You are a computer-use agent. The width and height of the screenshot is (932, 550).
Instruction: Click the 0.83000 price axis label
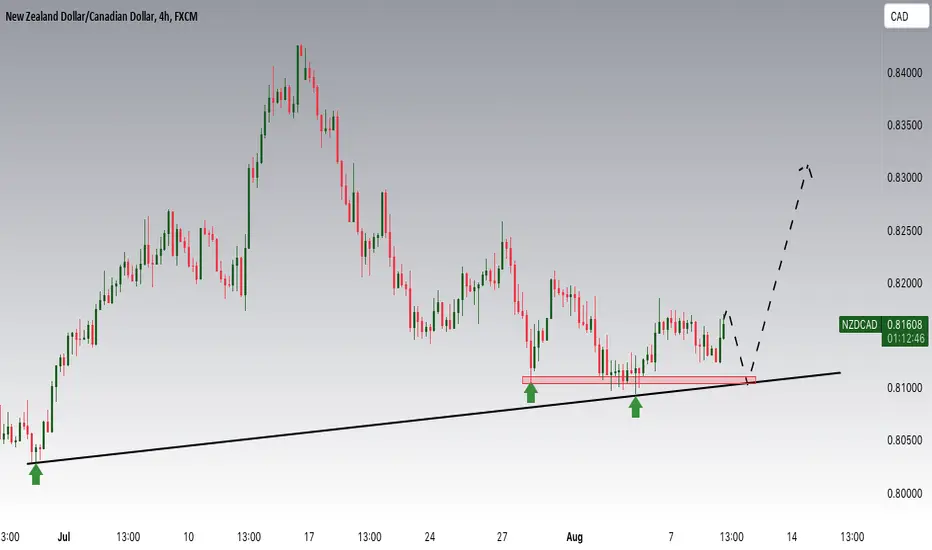[x=905, y=178]
